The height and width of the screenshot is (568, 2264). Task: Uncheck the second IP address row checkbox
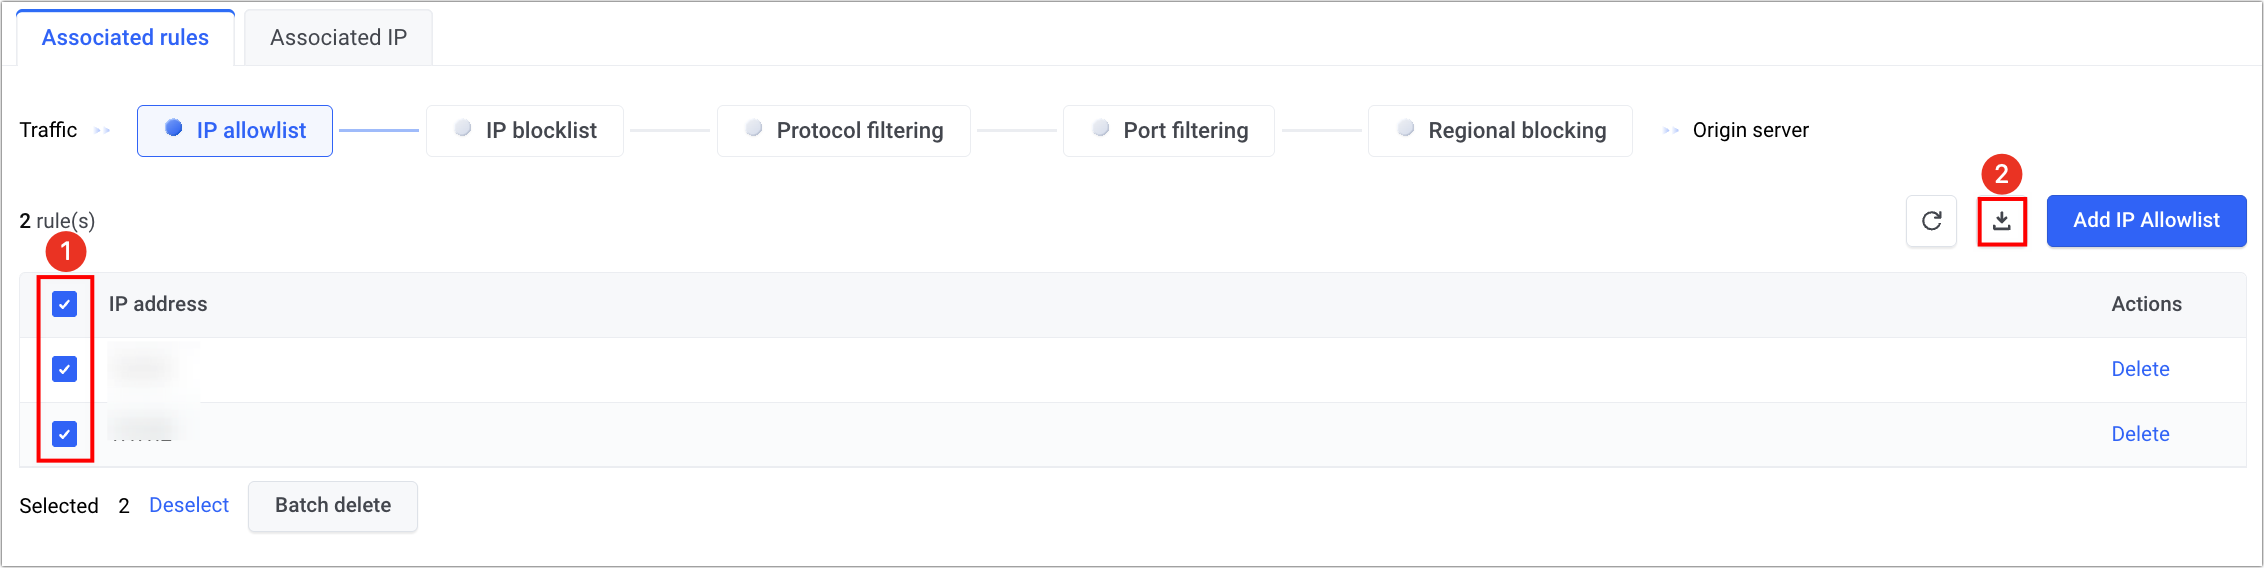click(x=65, y=434)
